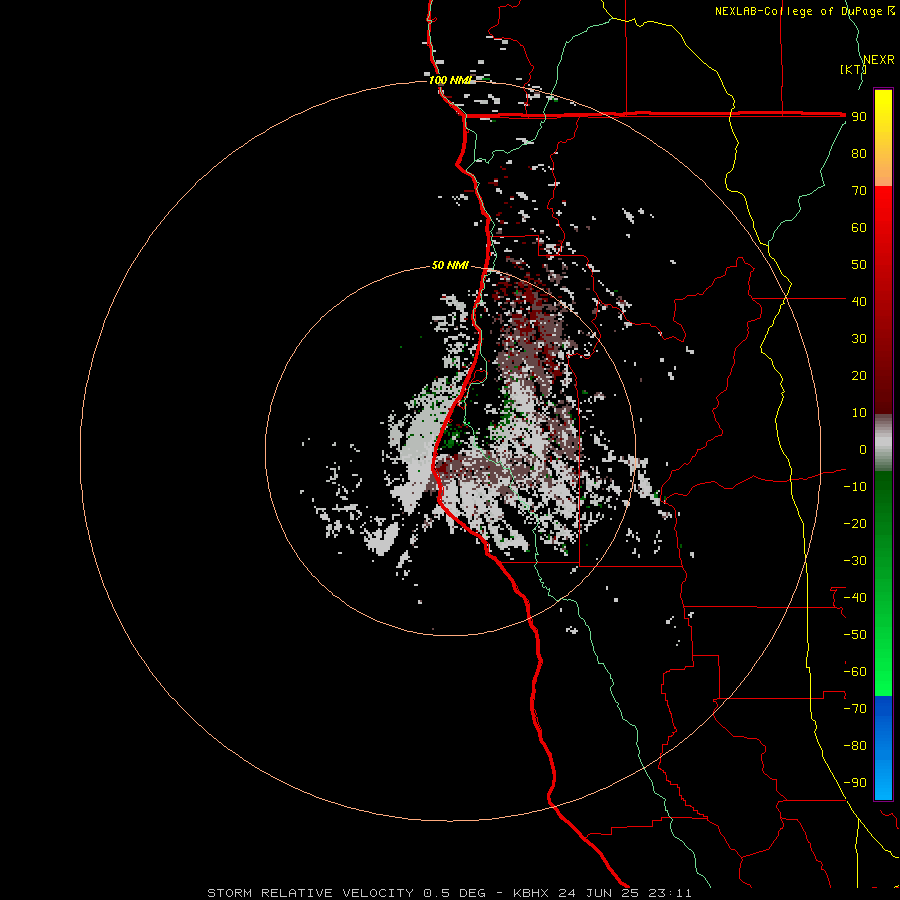The width and height of the screenshot is (900, 900).
Task: Click the '20' value on velocity scale
Action: (x=859, y=375)
